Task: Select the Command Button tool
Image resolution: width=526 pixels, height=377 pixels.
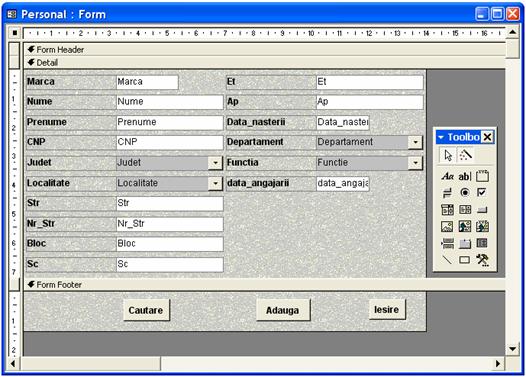Action: point(482,210)
